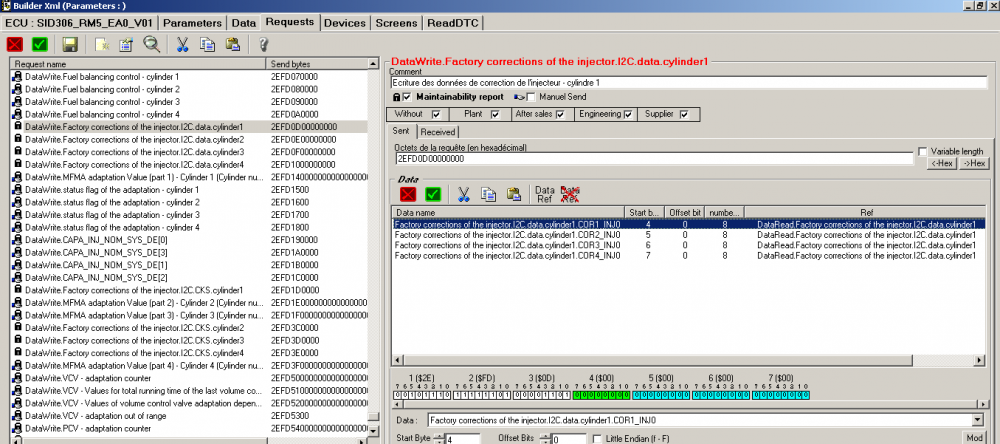The image size is (1000, 444).
Task: Open the Data combo box dropdown arrow
Action: 977,420
